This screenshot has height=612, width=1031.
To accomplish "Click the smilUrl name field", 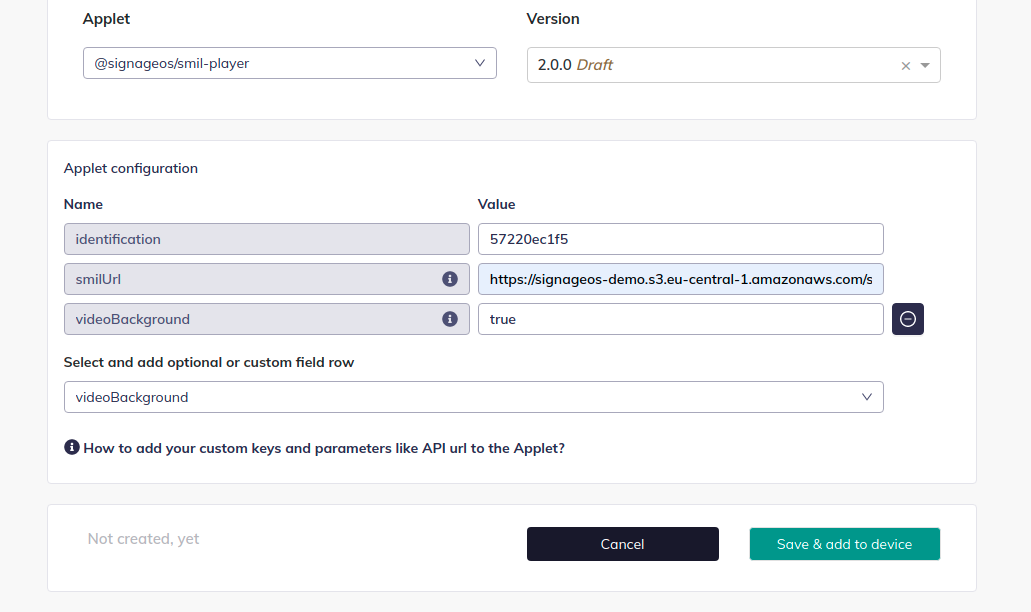I will click(x=250, y=279).
